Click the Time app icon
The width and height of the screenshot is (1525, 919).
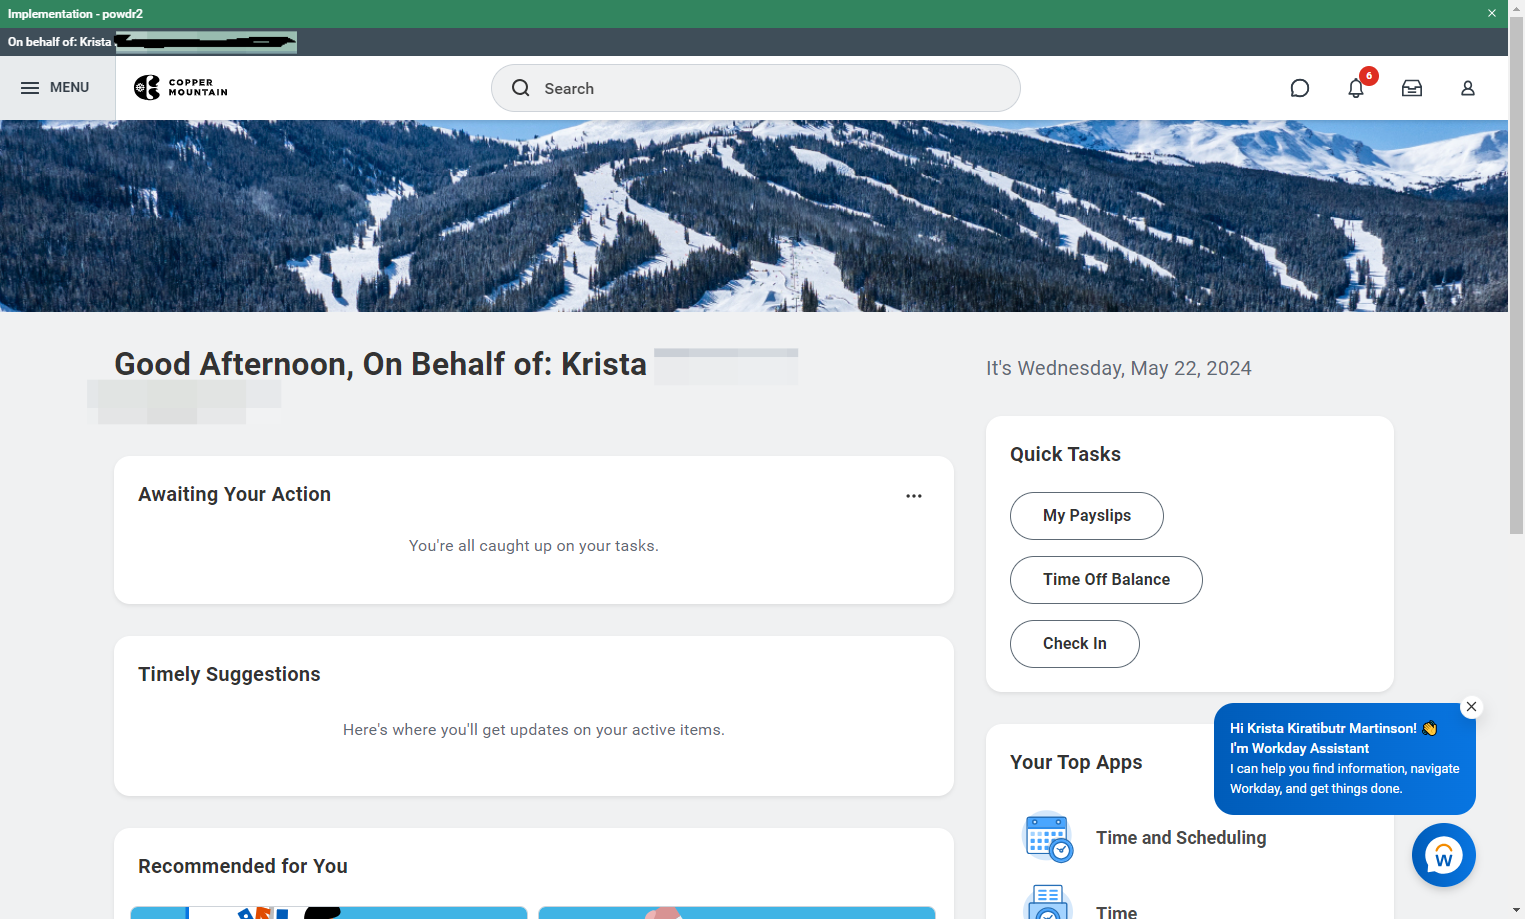click(x=1047, y=902)
